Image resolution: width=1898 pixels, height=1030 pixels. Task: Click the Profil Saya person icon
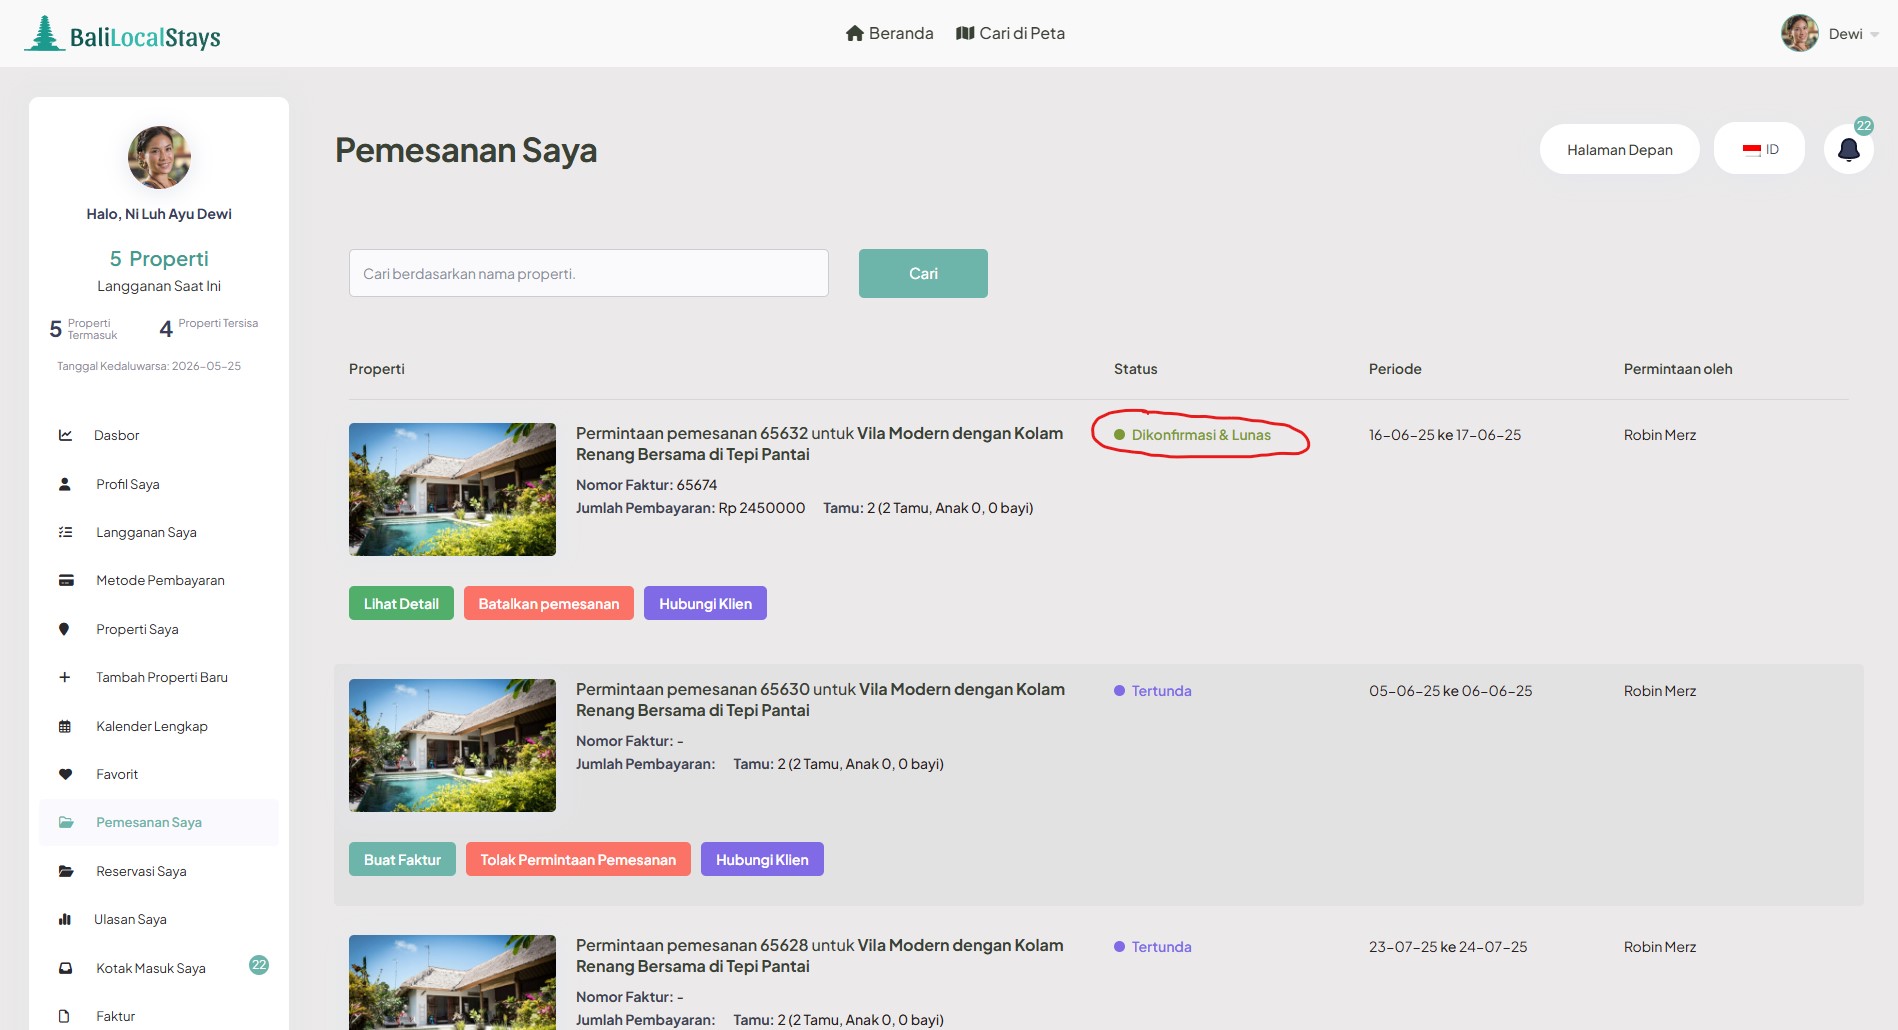point(65,484)
